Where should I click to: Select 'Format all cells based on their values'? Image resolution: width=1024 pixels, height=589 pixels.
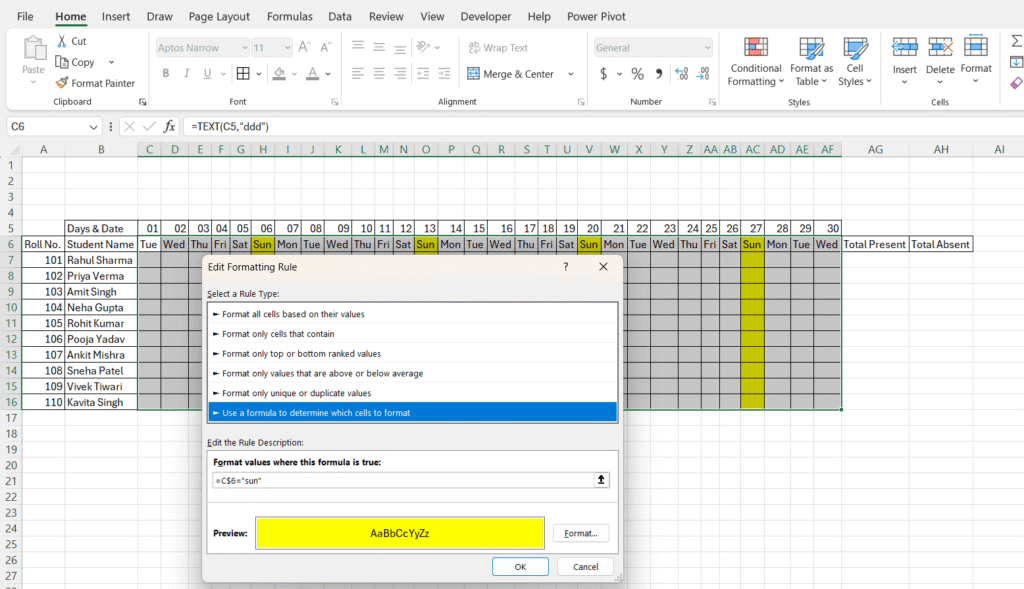click(x=413, y=314)
